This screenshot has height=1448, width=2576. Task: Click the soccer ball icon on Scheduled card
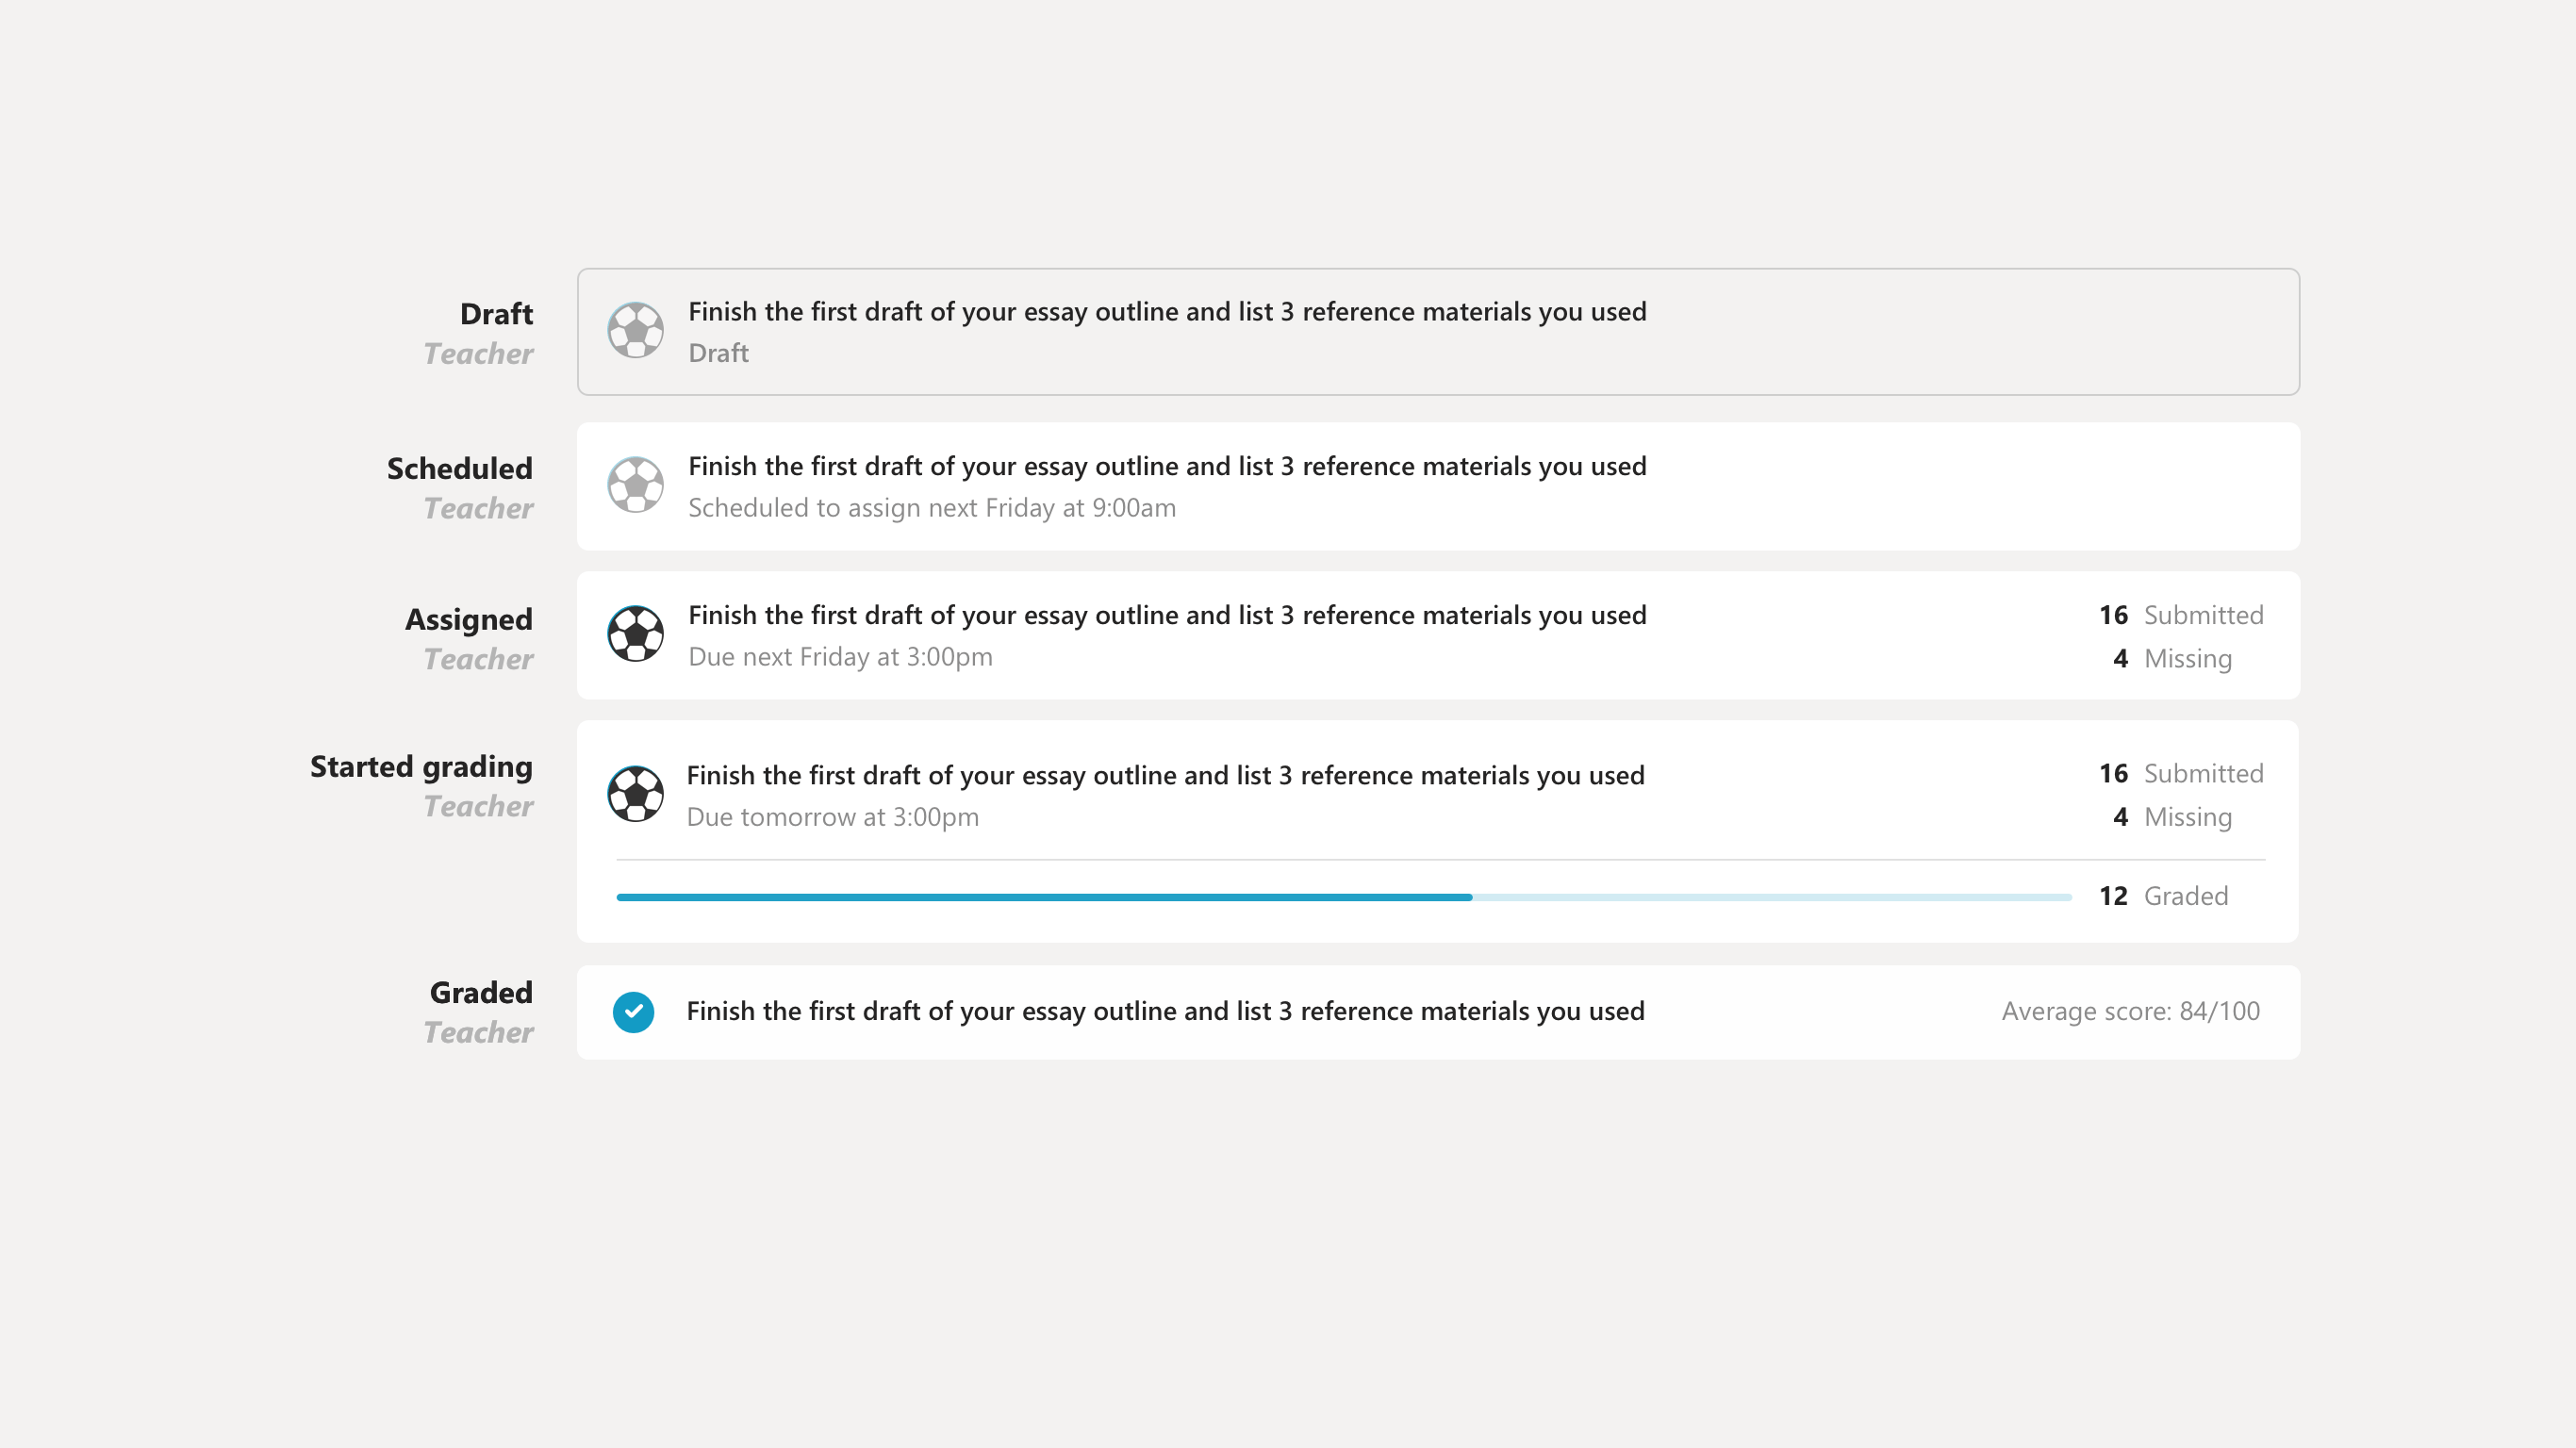(x=635, y=485)
